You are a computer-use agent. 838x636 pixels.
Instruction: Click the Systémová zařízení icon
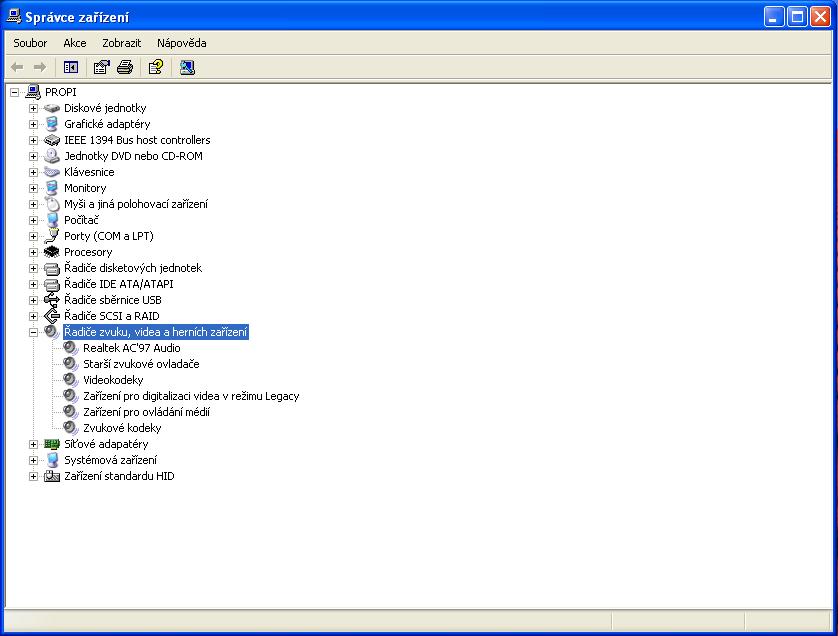click(52, 460)
